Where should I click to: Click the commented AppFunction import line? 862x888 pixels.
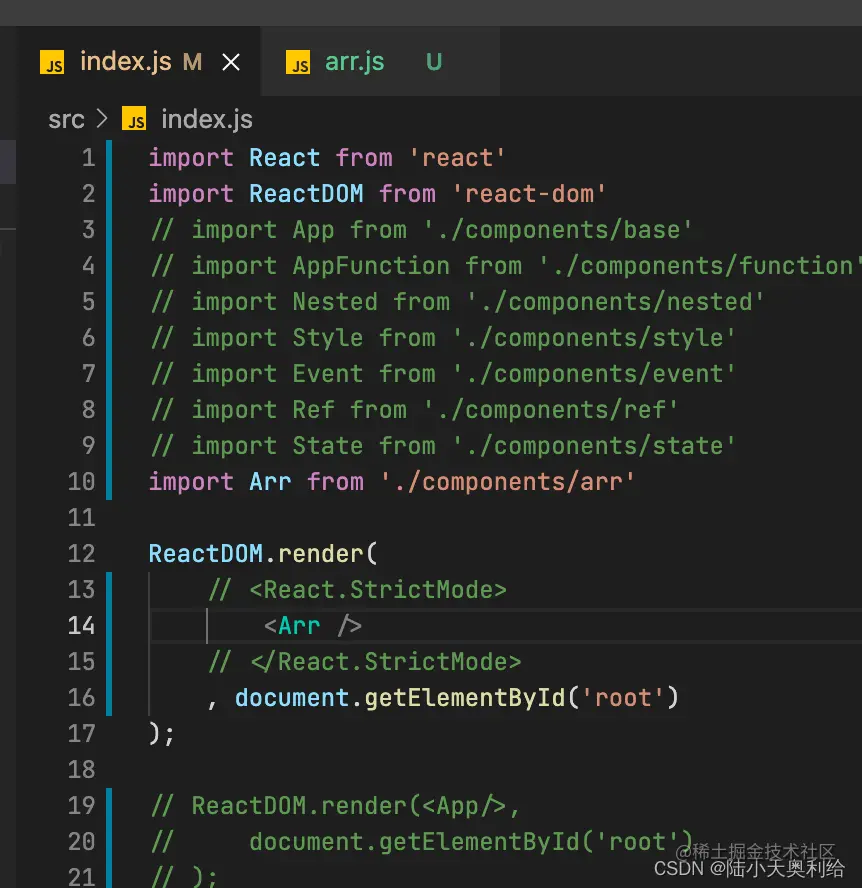tap(505, 266)
